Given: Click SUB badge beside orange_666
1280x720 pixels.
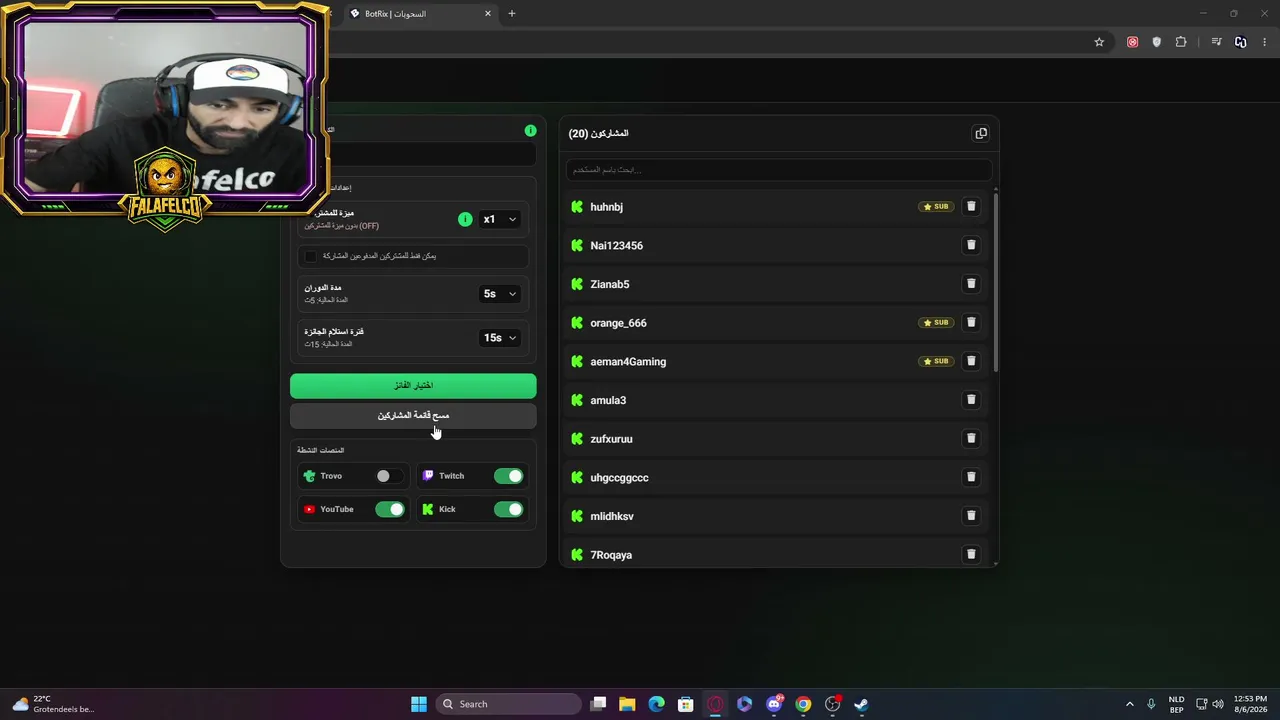Looking at the screenshot, I should point(936,323).
